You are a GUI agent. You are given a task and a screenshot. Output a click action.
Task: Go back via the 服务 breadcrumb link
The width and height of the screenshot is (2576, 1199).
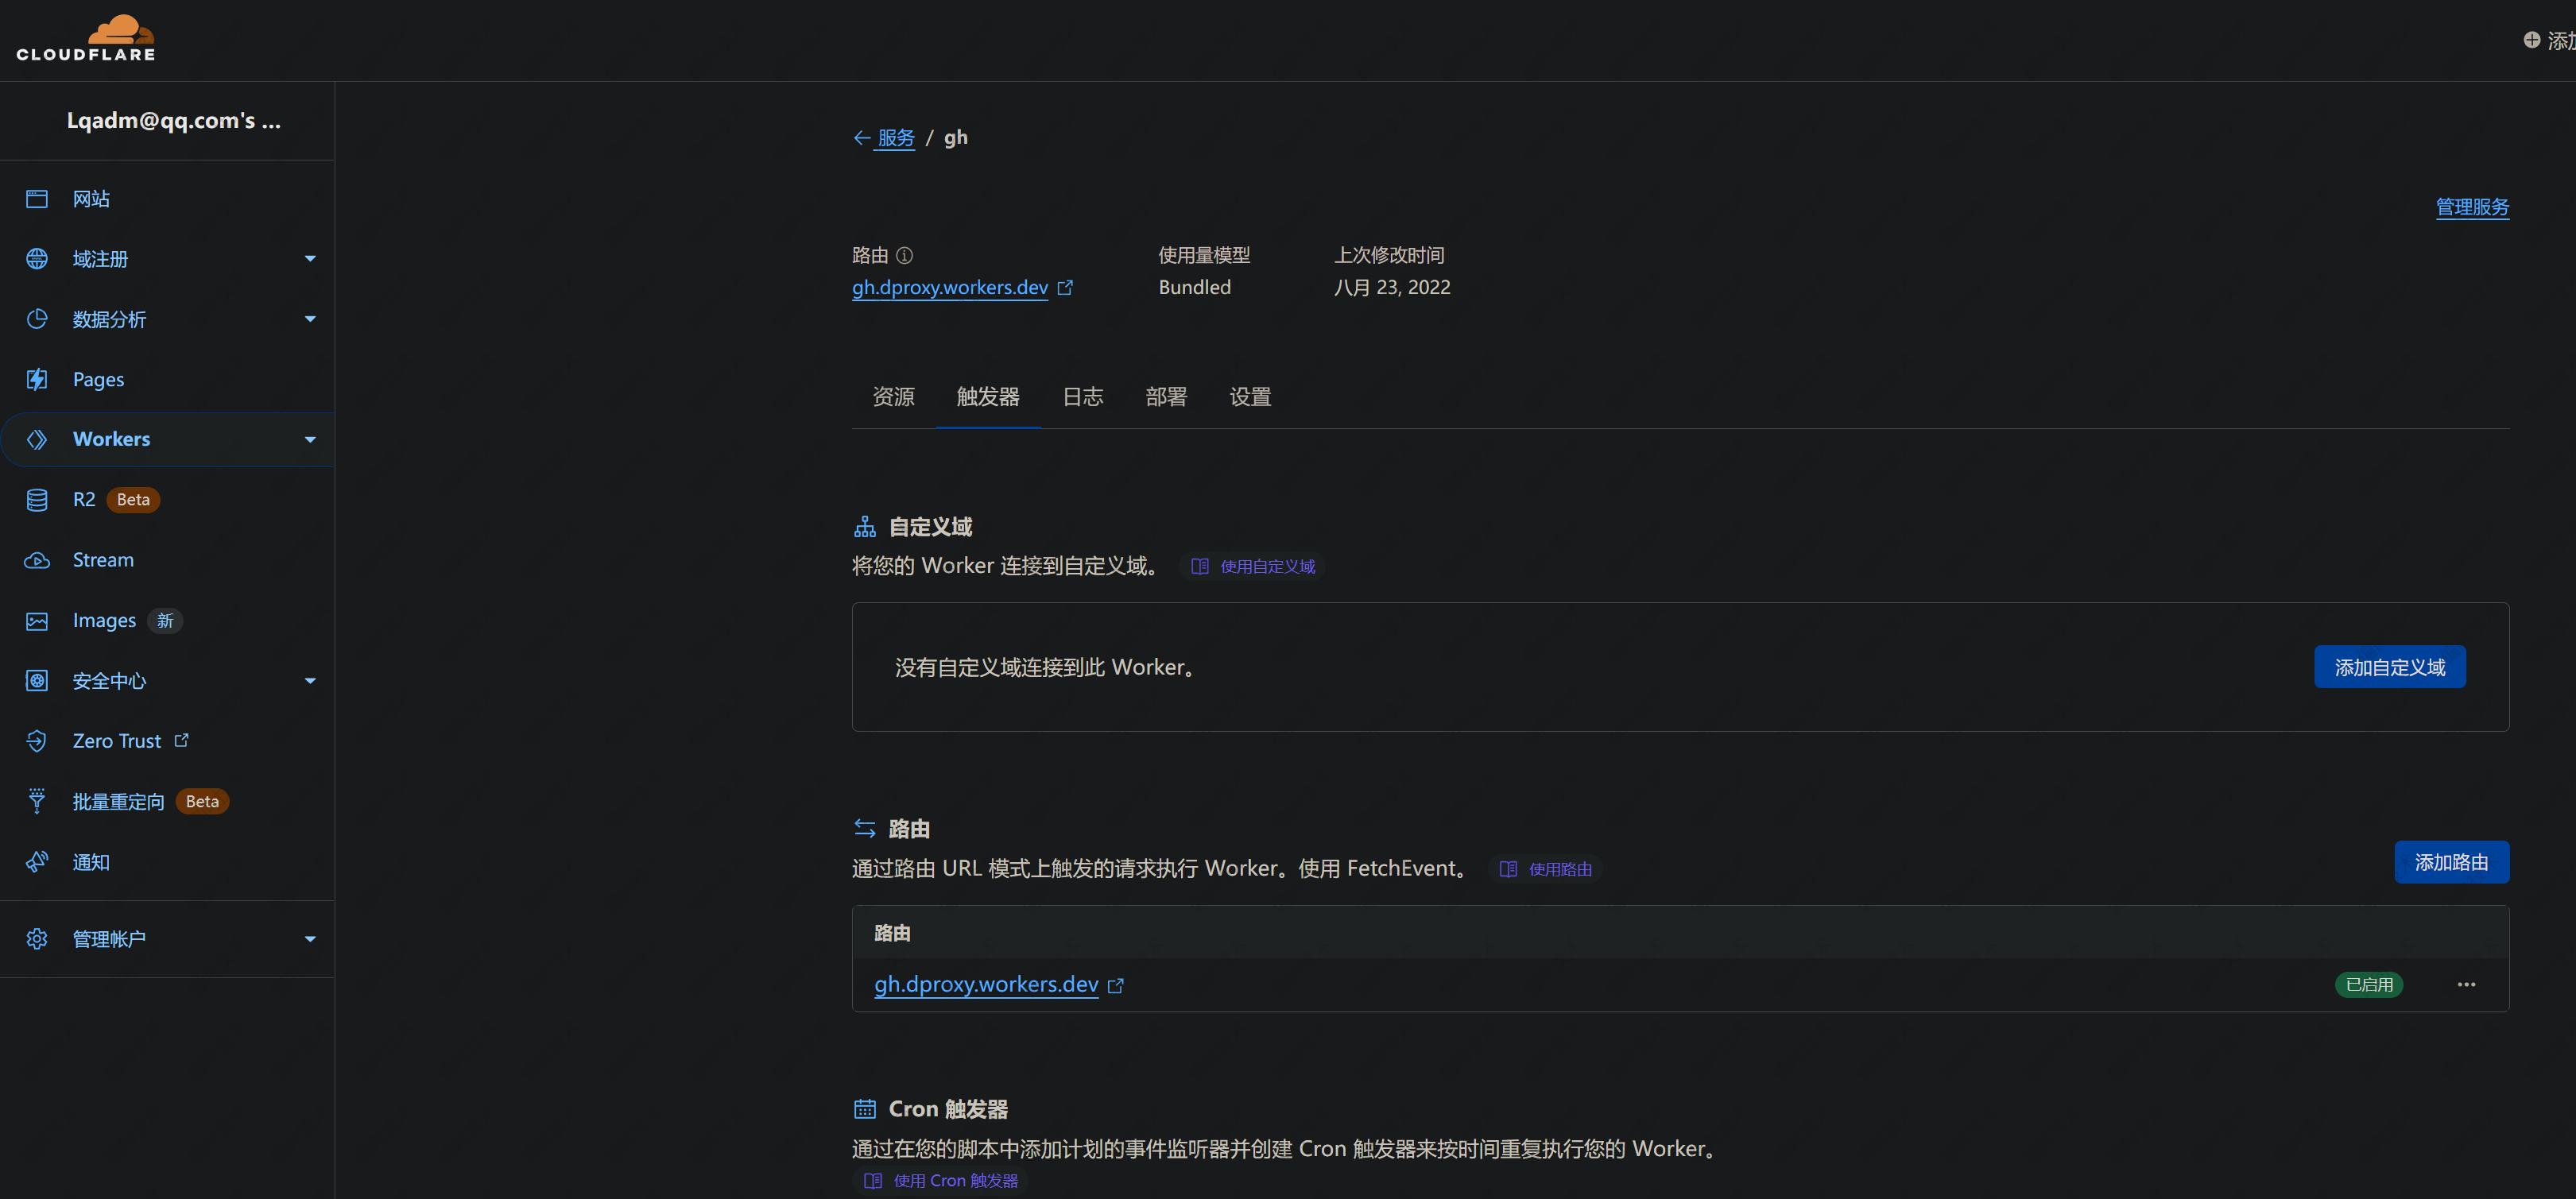(896, 138)
